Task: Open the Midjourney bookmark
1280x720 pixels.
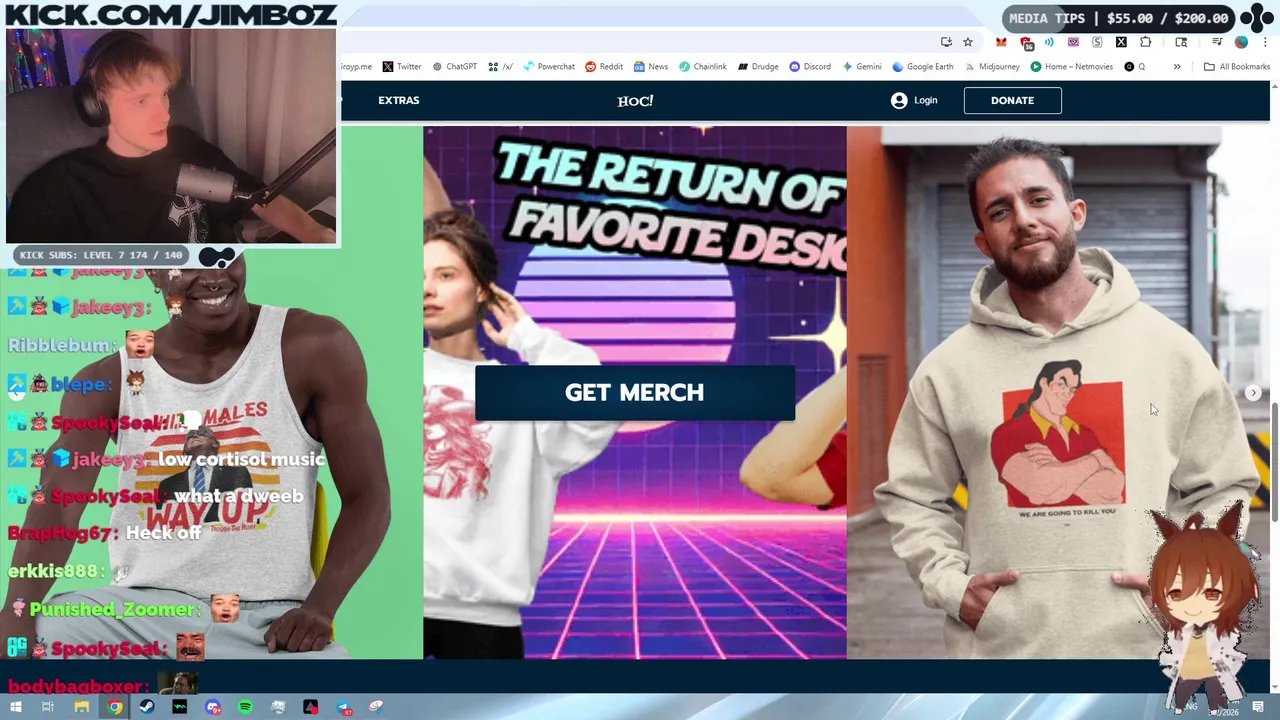Action: coord(992,67)
